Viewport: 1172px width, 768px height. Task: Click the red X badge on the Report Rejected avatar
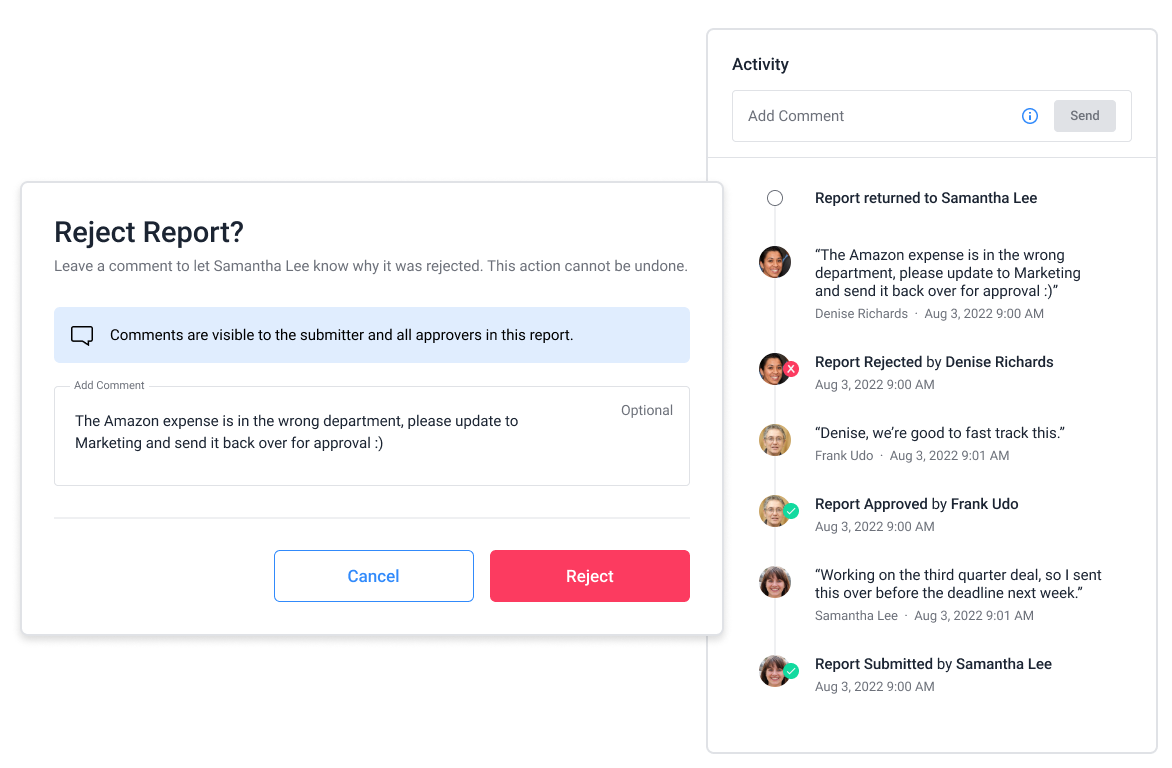(x=791, y=369)
